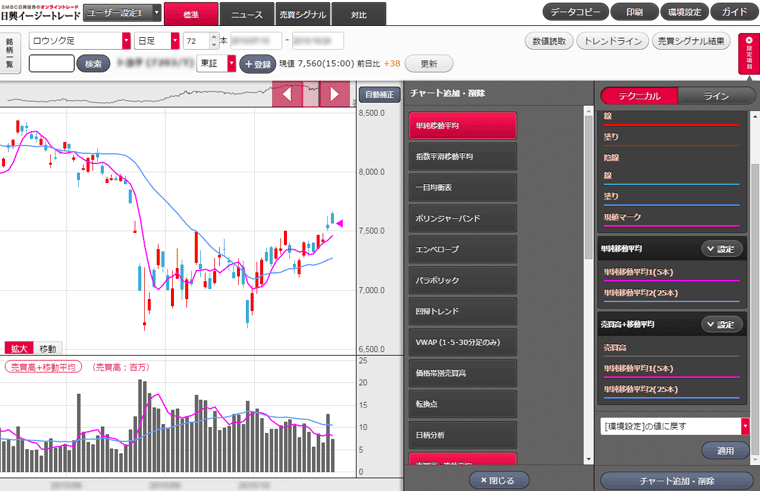Toggle ボリンジャーバンド indicator on
Screen dimensions: 760x491
[461, 218]
